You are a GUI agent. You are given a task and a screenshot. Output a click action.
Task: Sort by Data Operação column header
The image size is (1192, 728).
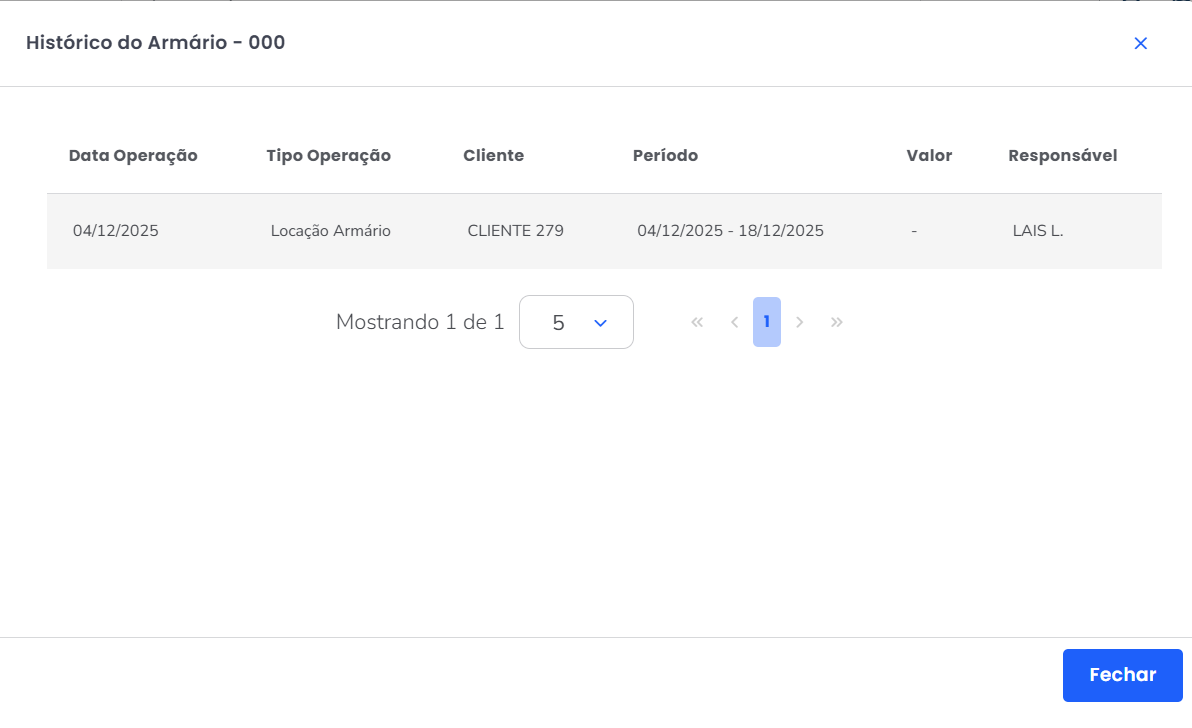(x=133, y=156)
